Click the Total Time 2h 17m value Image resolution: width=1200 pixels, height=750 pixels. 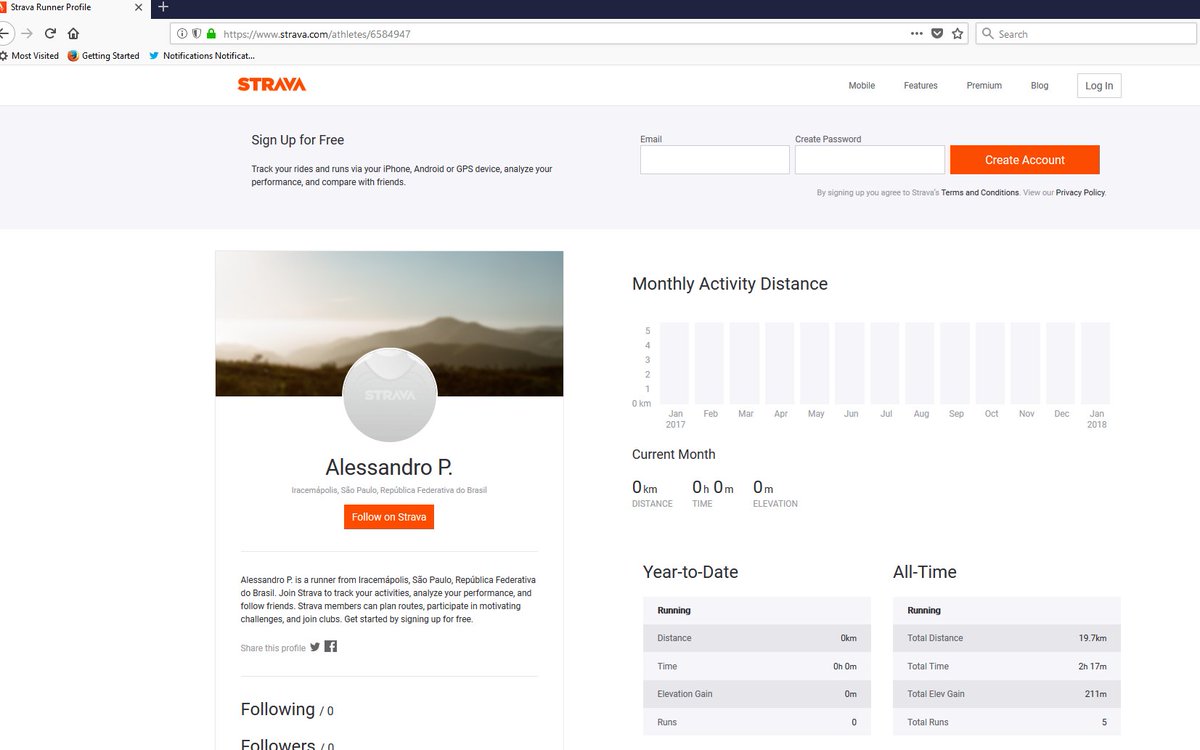pos(1093,666)
